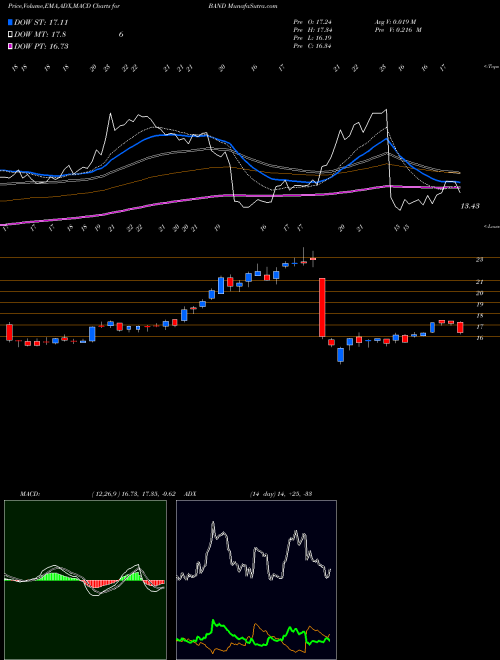The width and height of the screenshot is (500, 660).
Task: Click the last red candlestick on the price chart
Action: point(460,327)
